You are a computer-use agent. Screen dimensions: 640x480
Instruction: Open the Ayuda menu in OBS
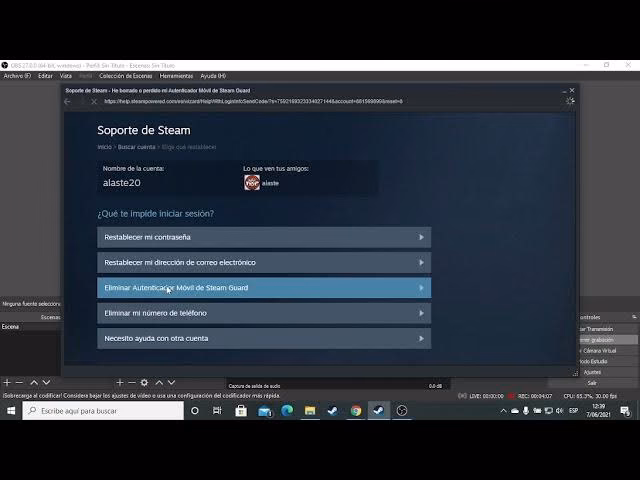[x=213, y=76]
